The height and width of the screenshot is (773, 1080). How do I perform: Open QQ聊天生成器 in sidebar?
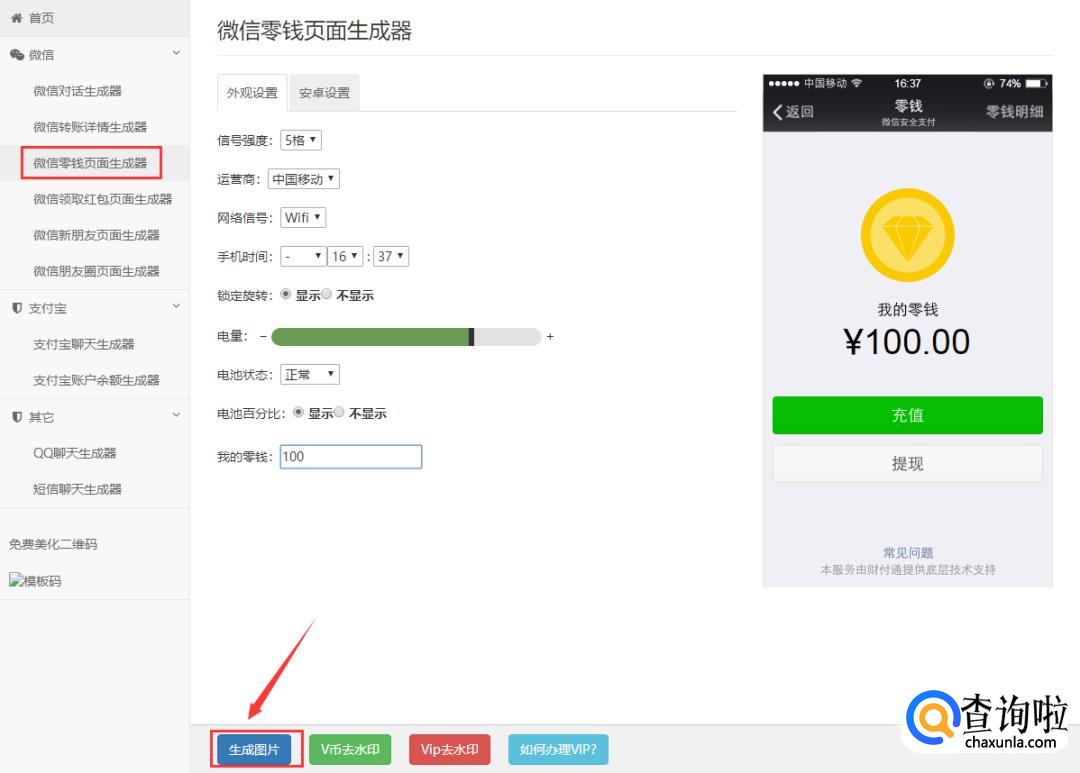click(x=75, y=453)
